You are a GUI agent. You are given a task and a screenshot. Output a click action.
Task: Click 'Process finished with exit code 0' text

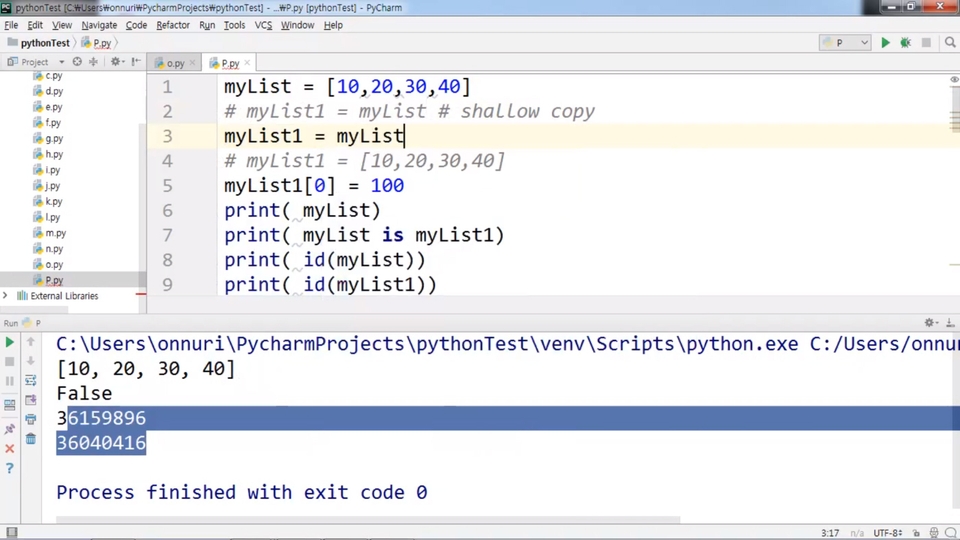tap(242, 492)
